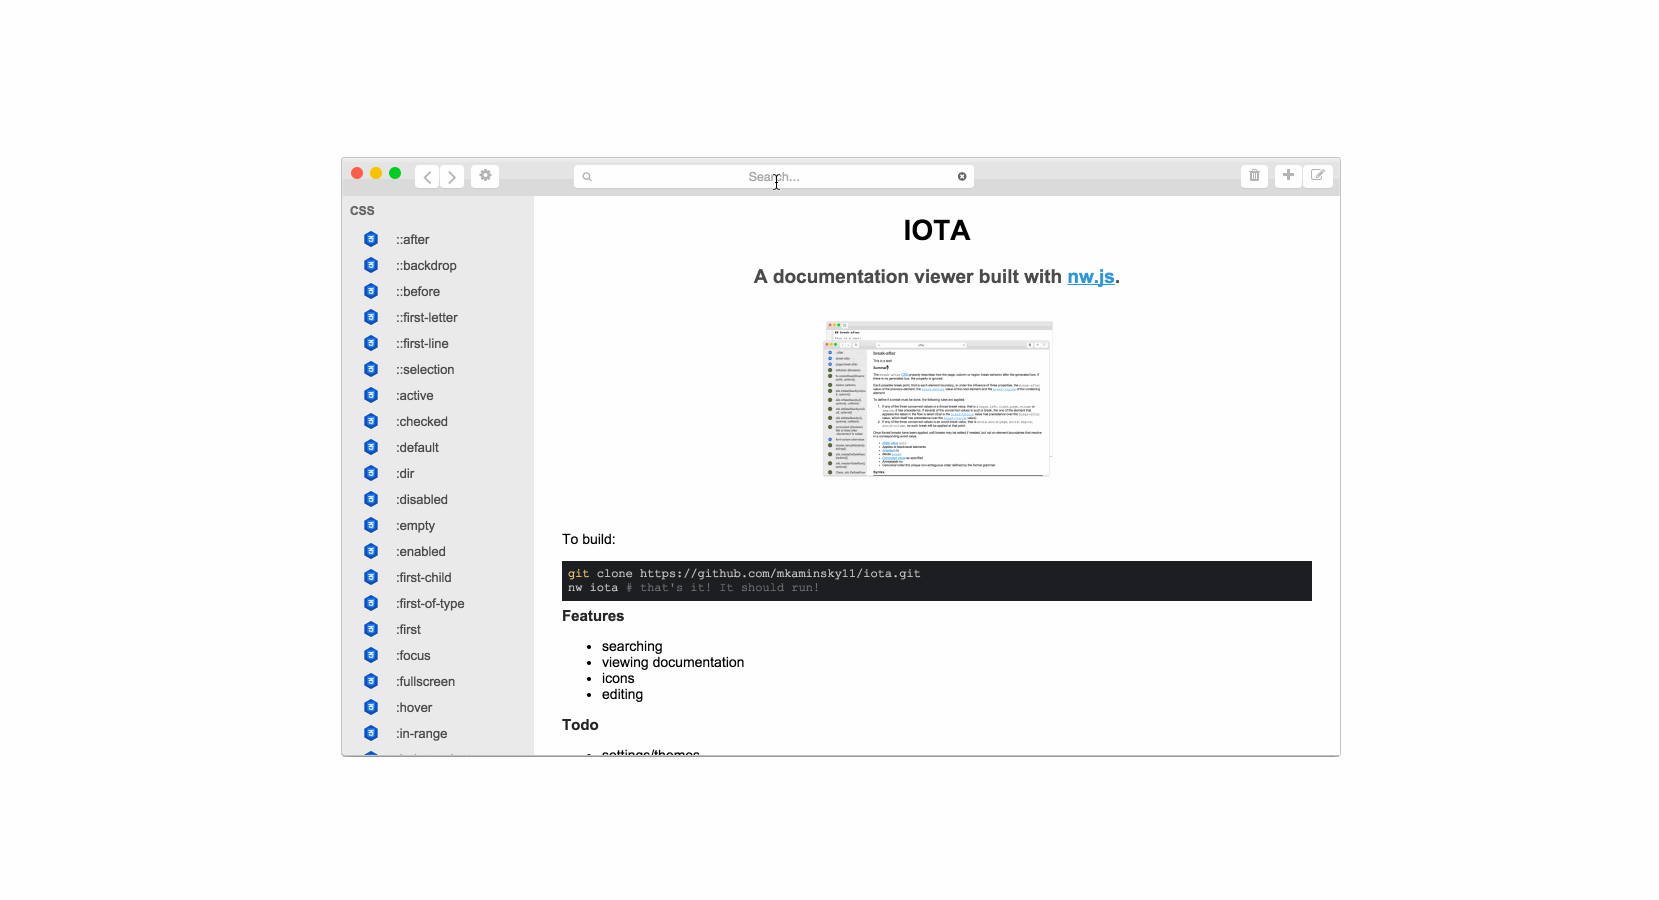Open the :focus entry
The height and width of the screenshot is (900, 1659).
click(x=413, y=656)
